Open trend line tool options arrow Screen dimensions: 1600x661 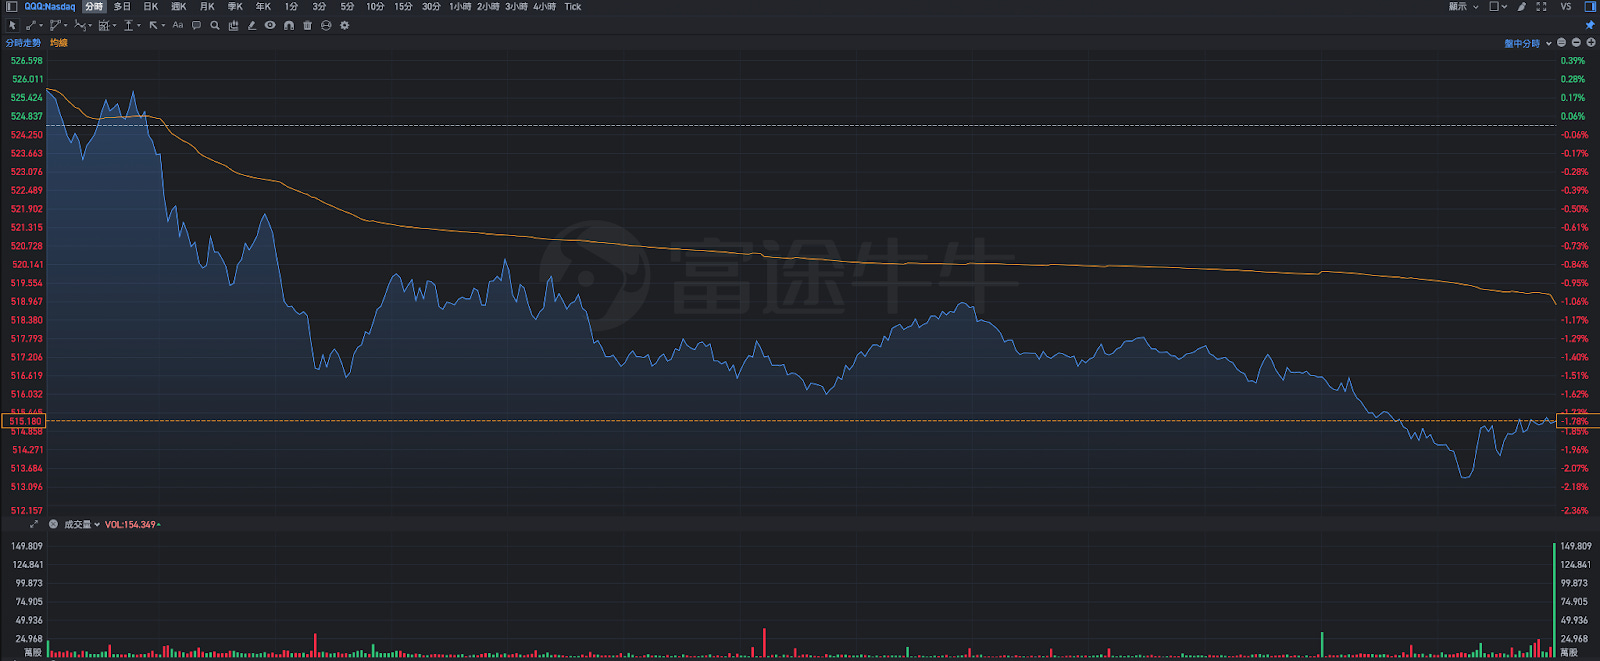(41, 25)
